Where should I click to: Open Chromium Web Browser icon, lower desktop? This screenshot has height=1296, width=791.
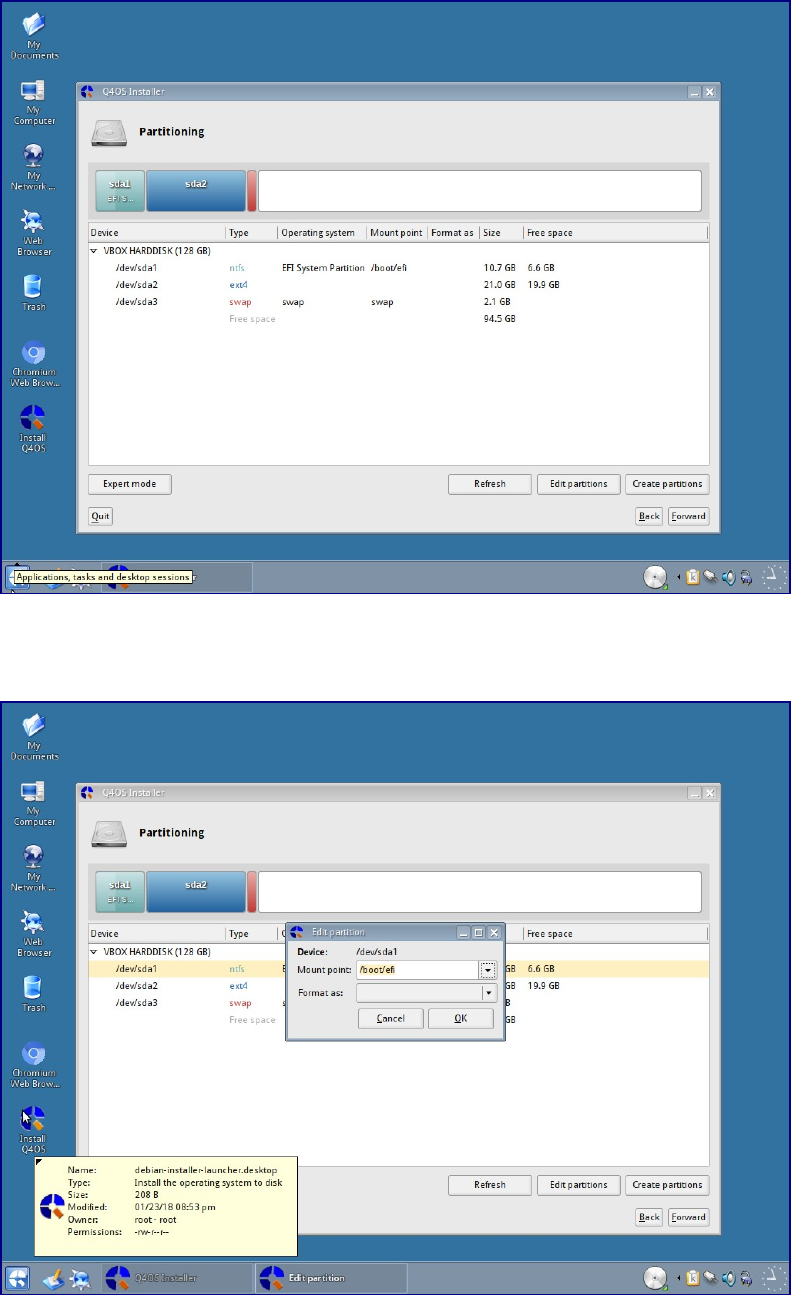click(x=34, y=1065)
